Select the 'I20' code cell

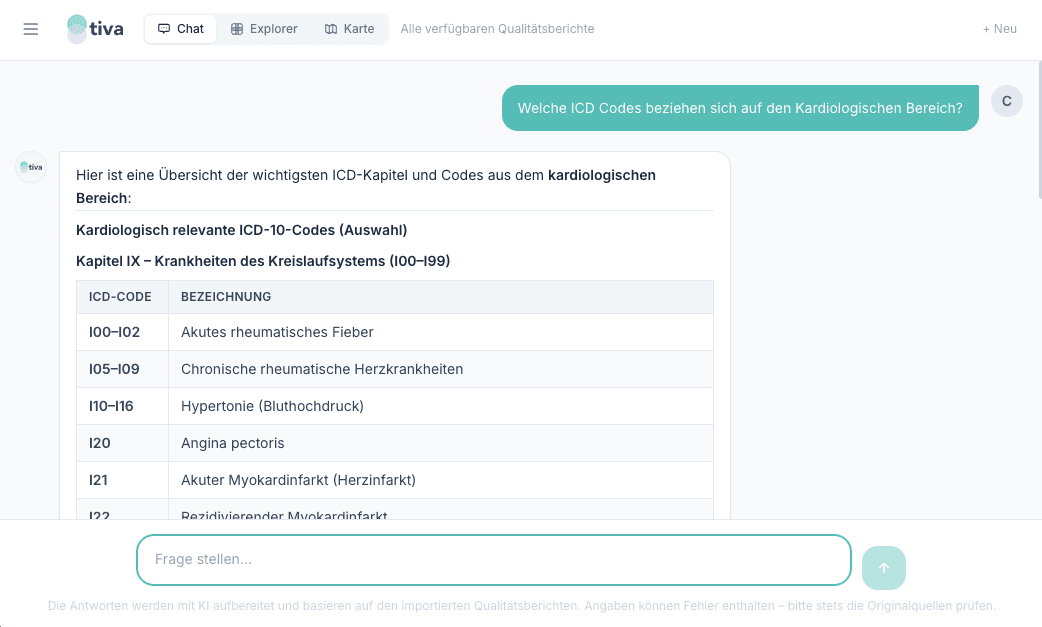(x=122, y=443)
